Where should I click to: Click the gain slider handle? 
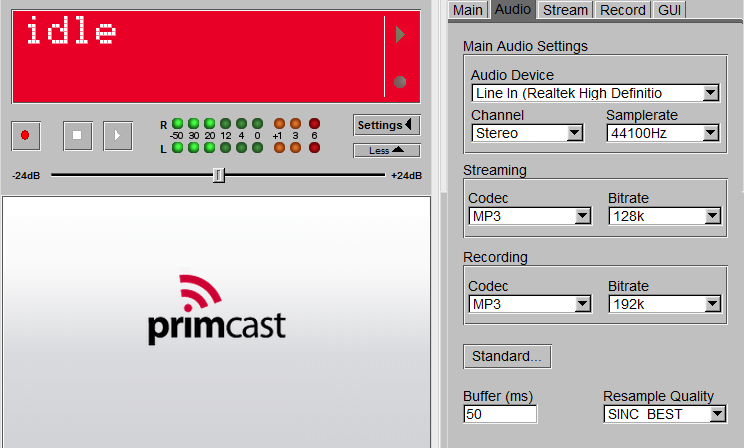[218, 175]
